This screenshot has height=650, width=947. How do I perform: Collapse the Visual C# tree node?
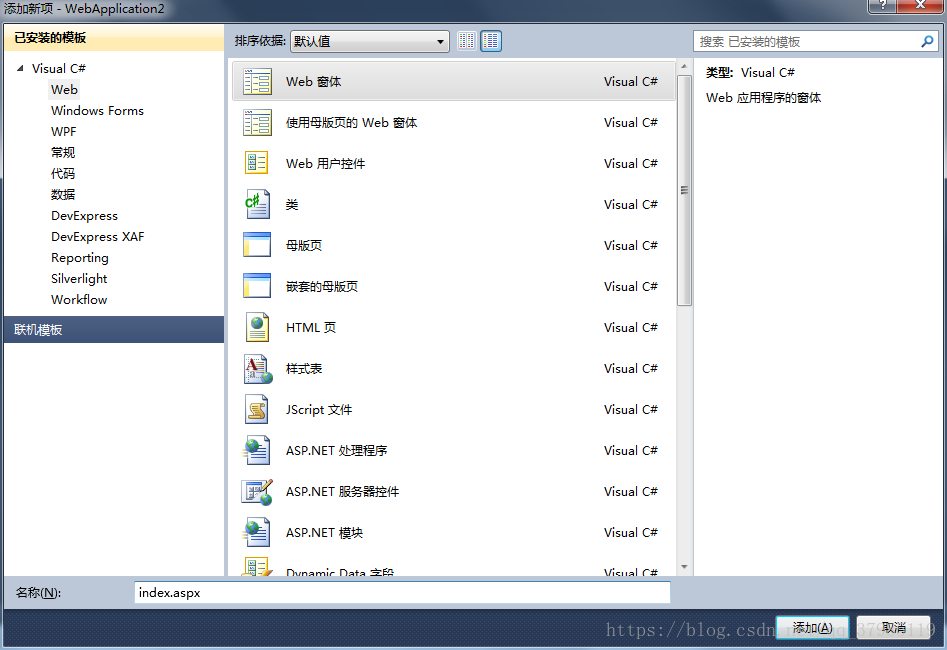point(20,68)
